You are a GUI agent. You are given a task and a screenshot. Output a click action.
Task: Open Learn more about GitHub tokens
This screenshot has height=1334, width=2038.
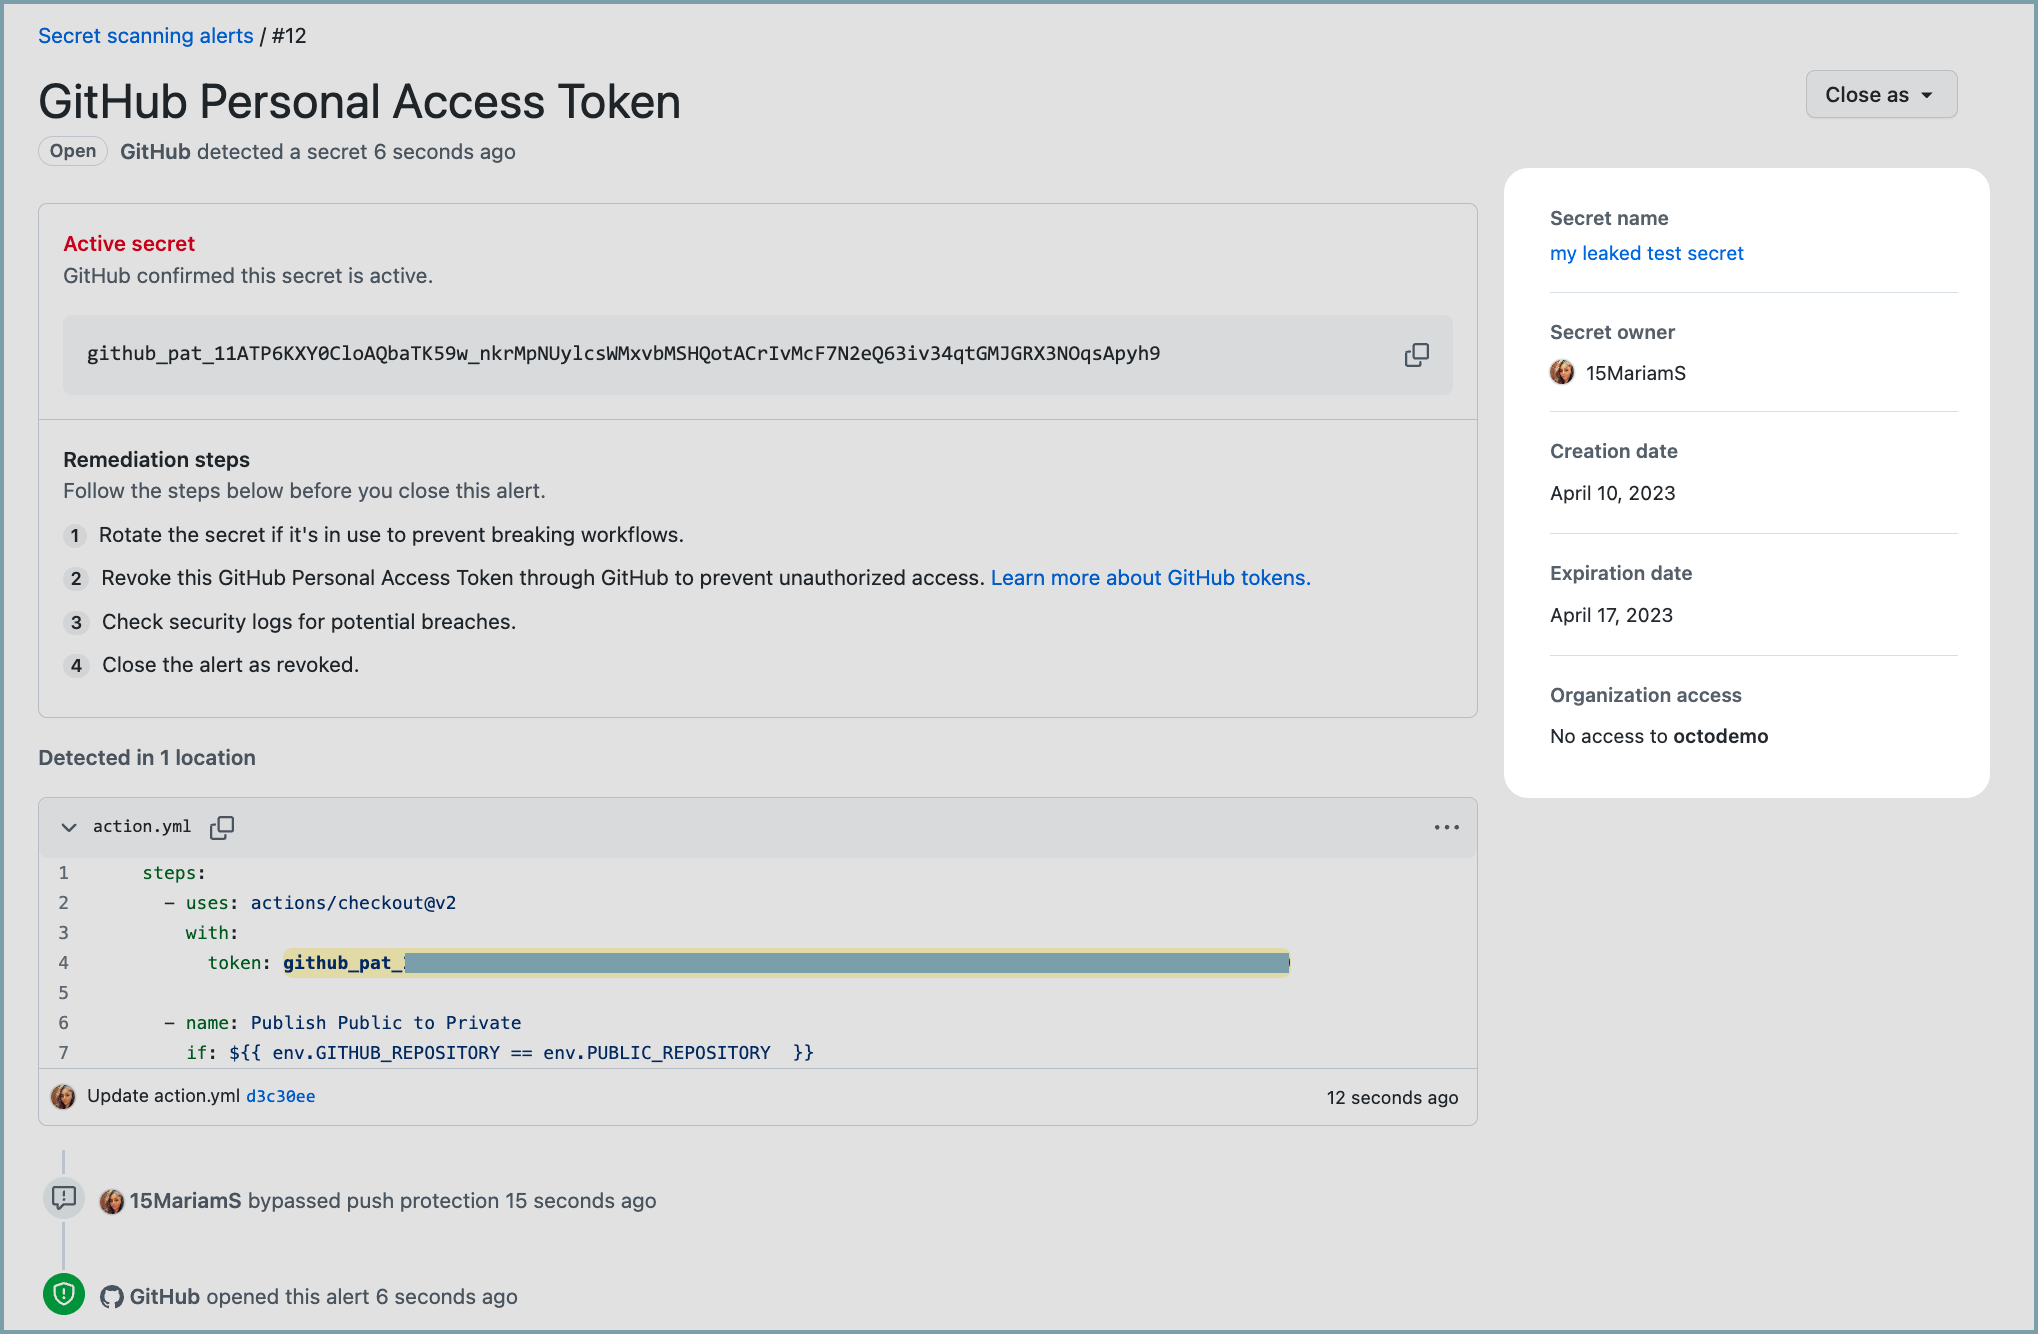1150,578
